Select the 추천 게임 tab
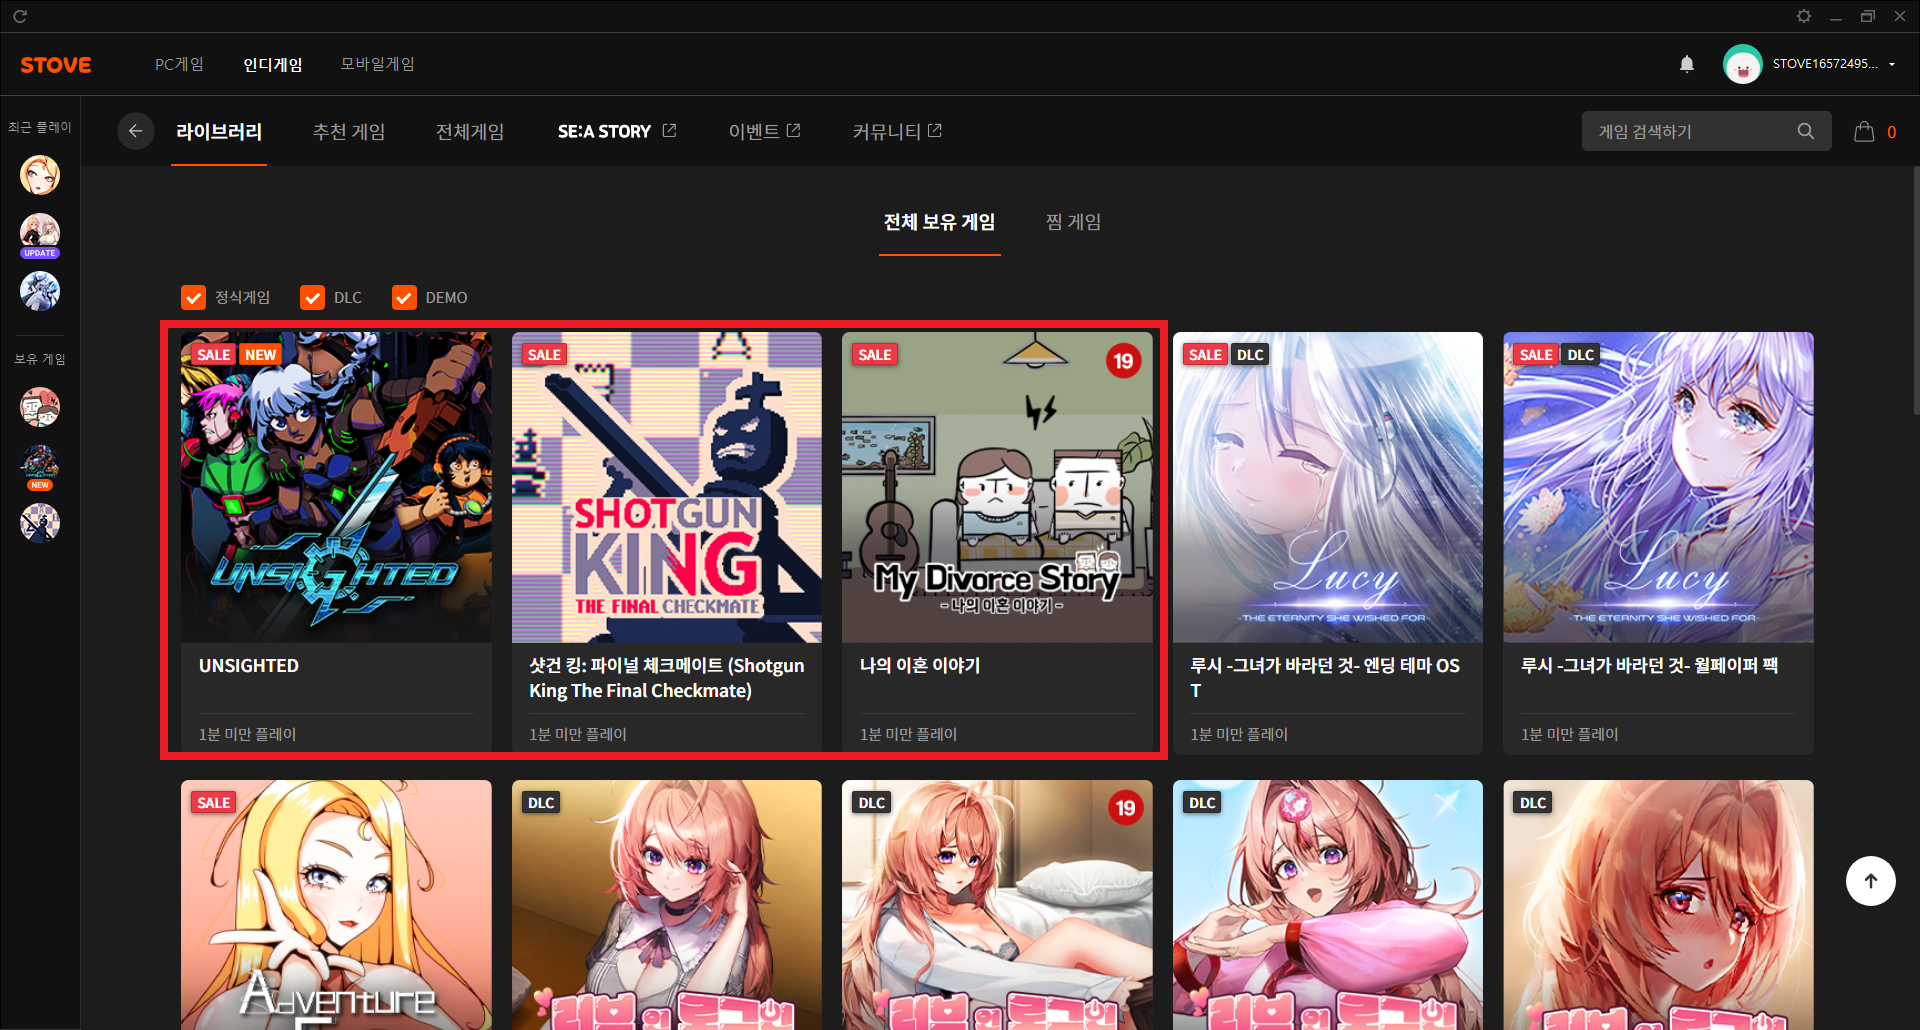Viewport: 1920px width, 1030px height. [x=349, y=132]
